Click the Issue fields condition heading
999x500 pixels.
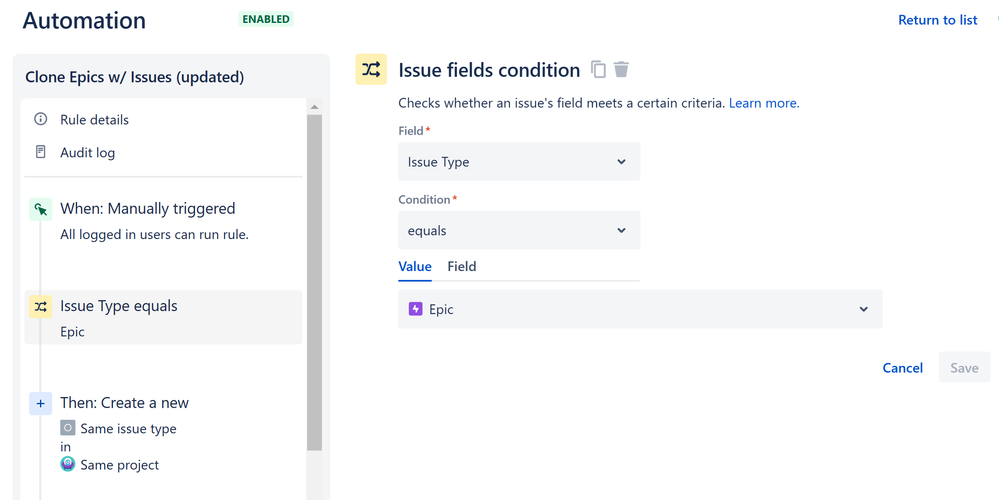pos(489,70)
